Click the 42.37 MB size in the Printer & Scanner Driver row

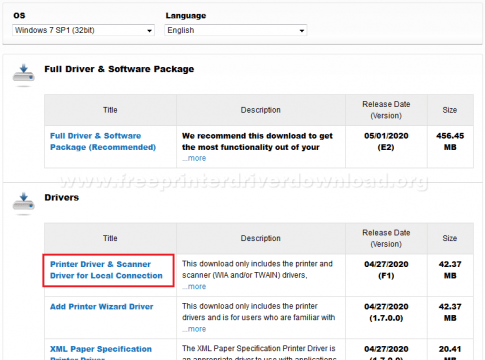[450, 270]
